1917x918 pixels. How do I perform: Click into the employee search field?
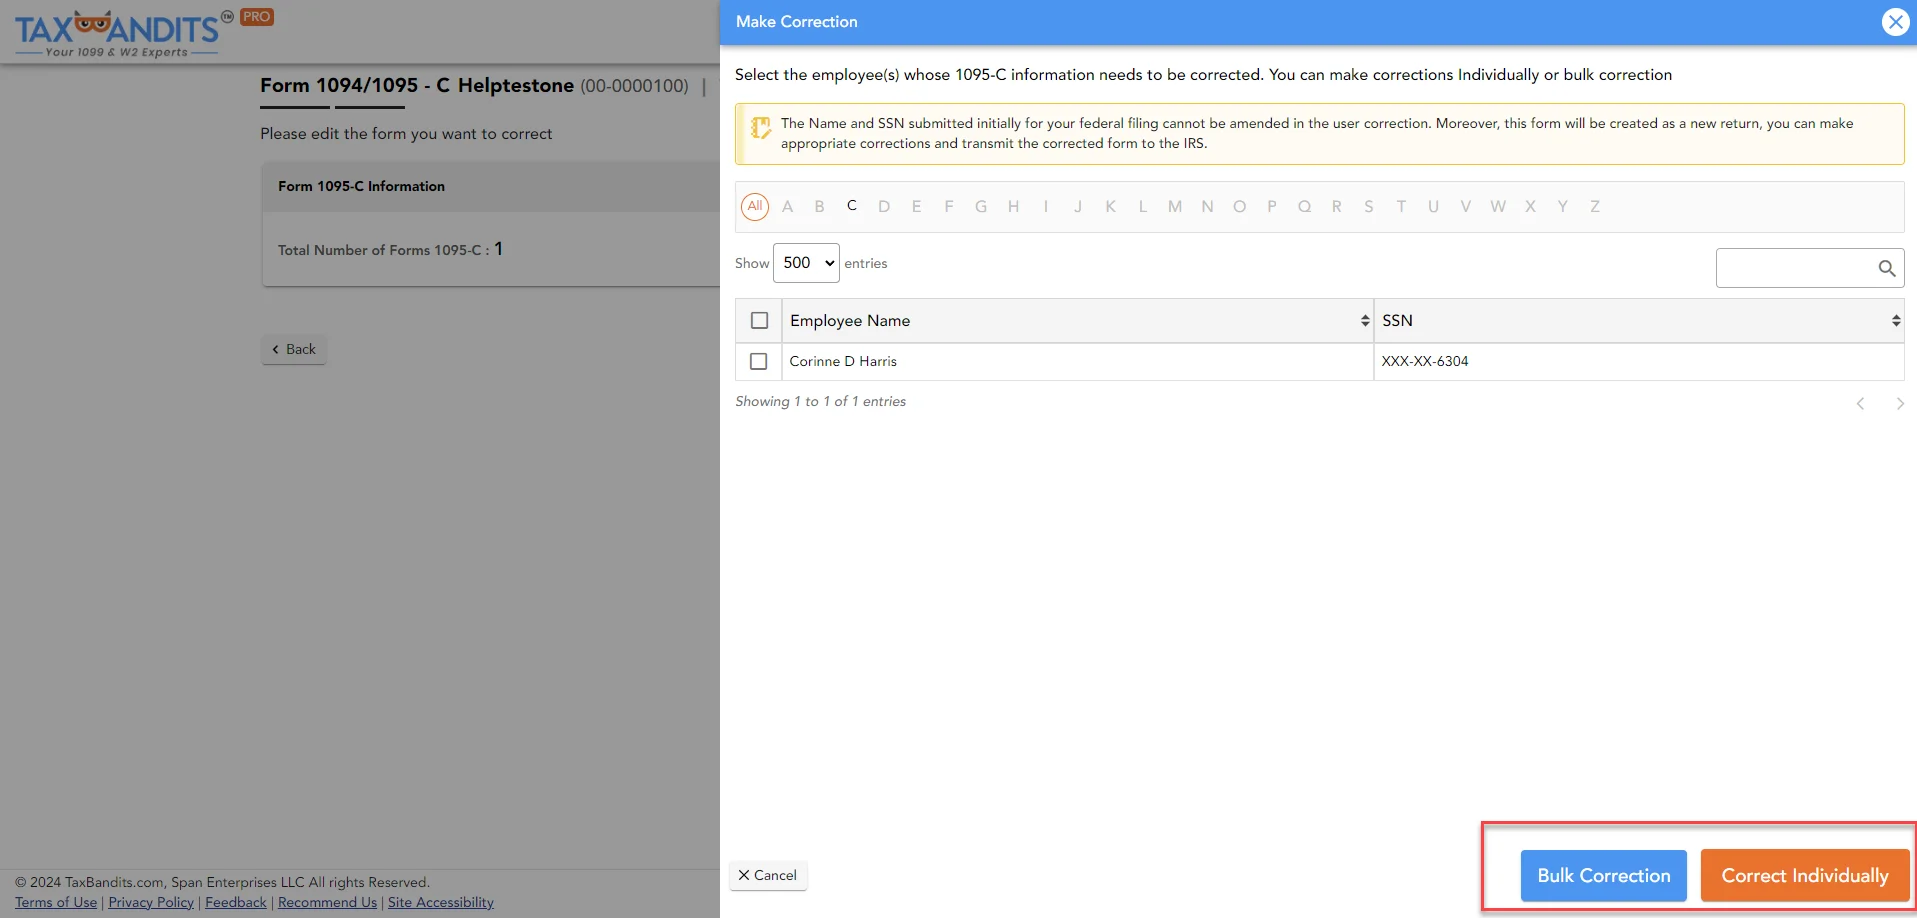pyautogui.click(x=1795, y=268)
